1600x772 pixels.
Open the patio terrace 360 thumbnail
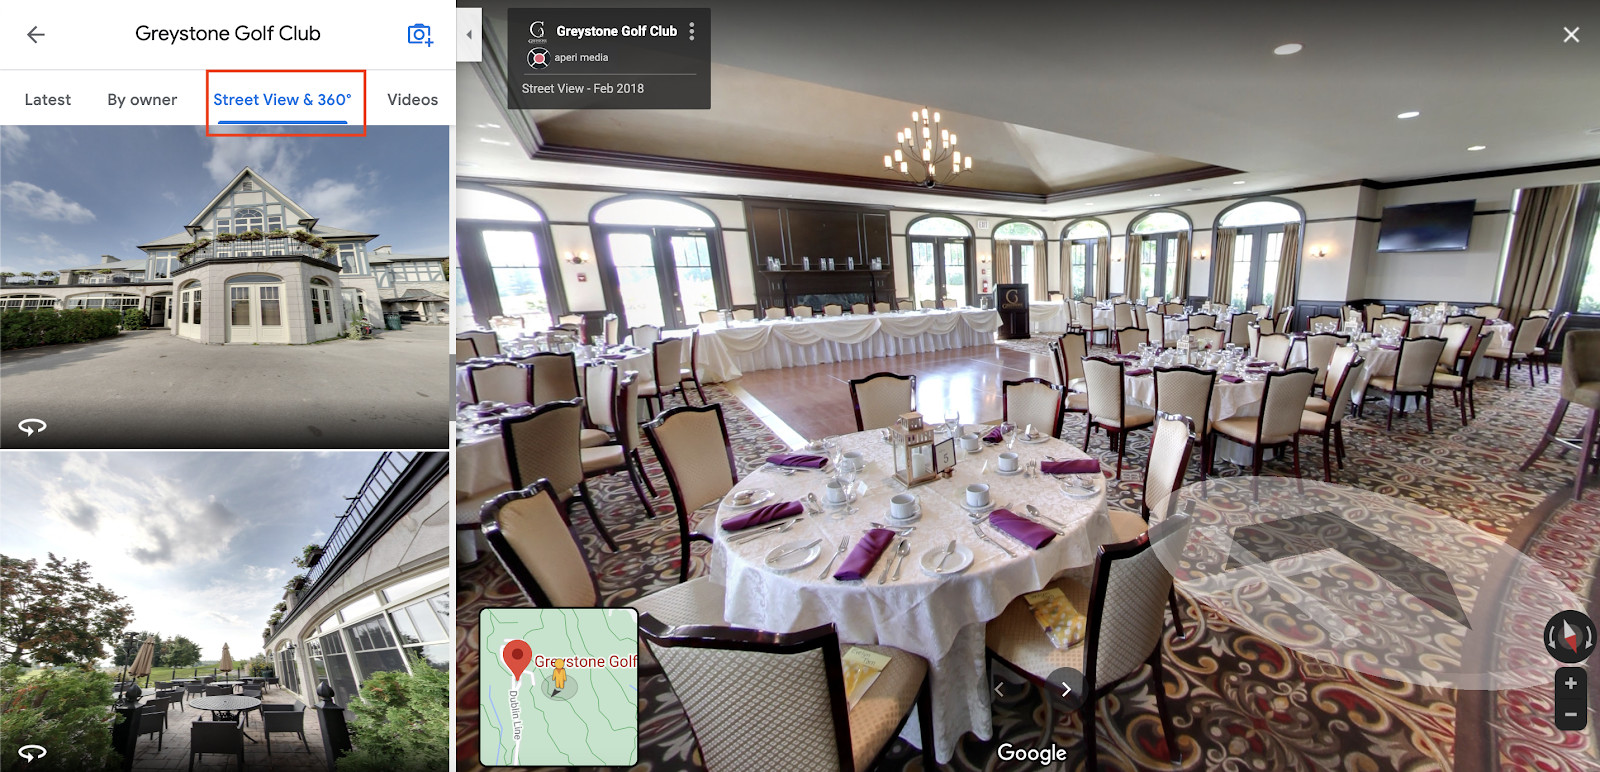(x=225, y=611)
